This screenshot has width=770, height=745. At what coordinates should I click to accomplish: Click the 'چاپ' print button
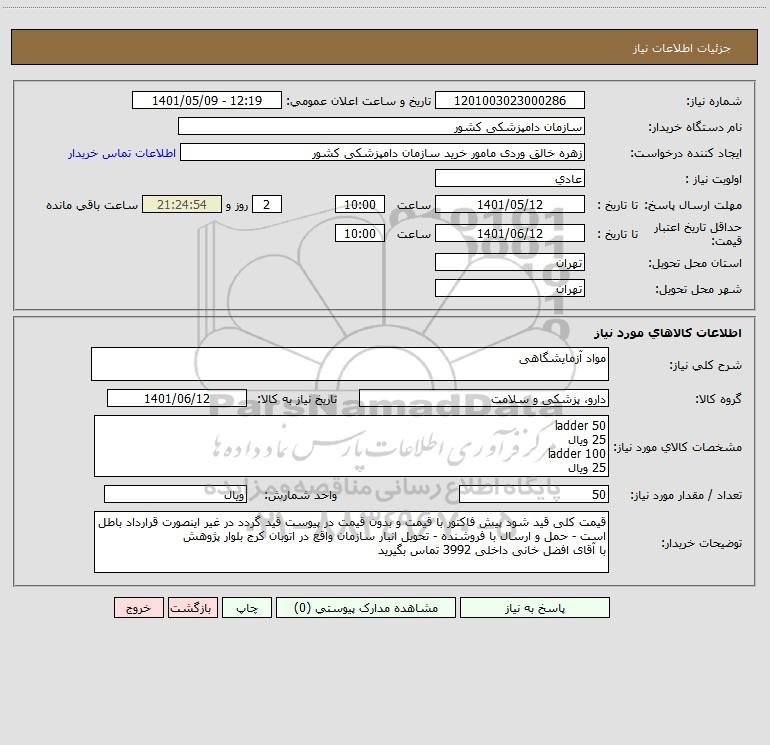[x=247, y=607]
